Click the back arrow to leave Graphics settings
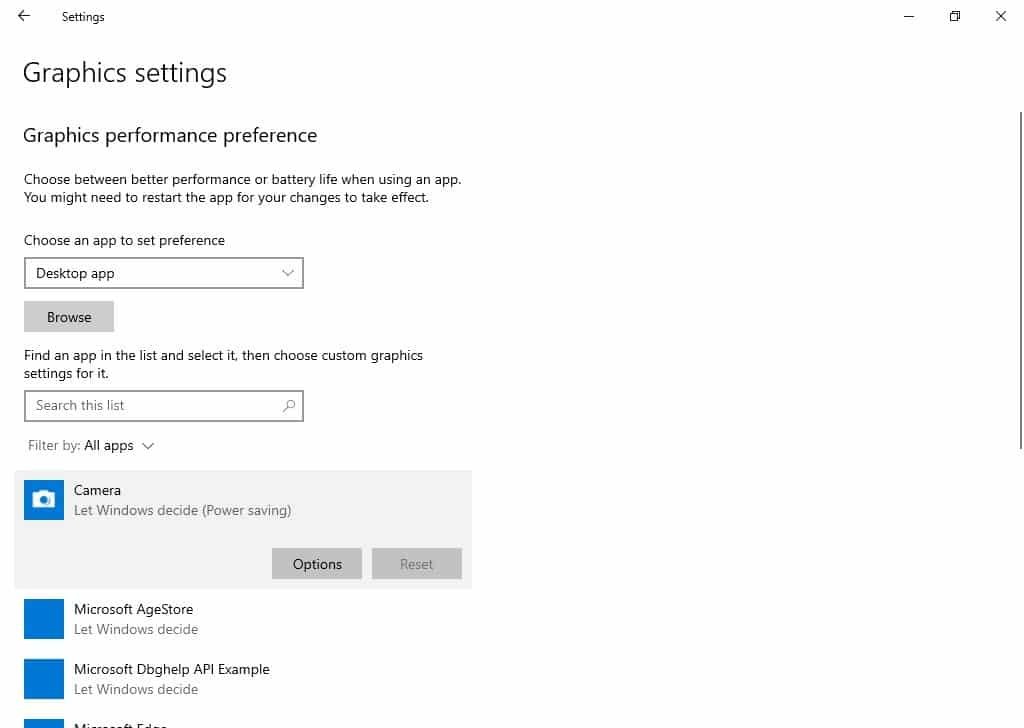Image resolution: width=1024 pixels, height=728 pixels. [22, 16]
